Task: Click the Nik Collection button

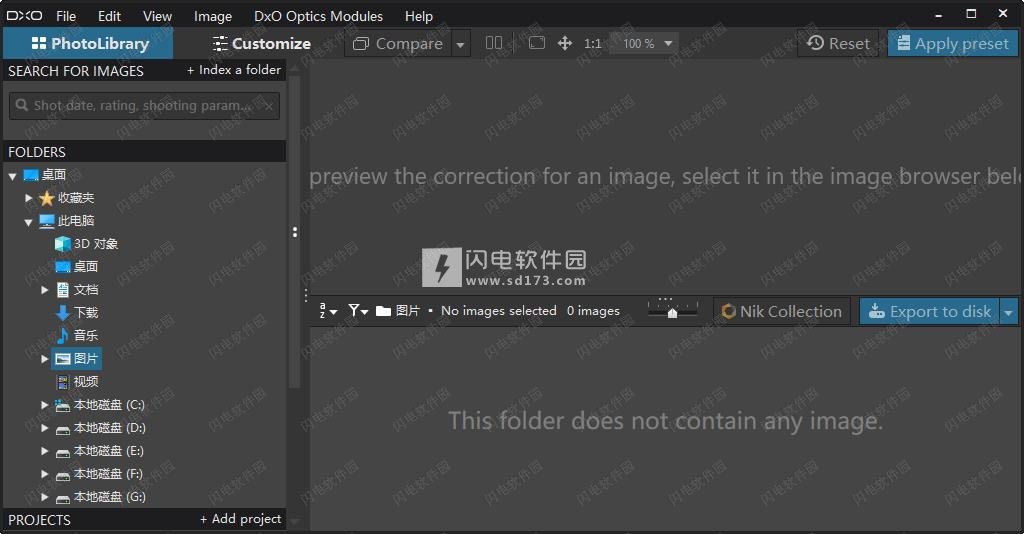Action: pos(782,311)
